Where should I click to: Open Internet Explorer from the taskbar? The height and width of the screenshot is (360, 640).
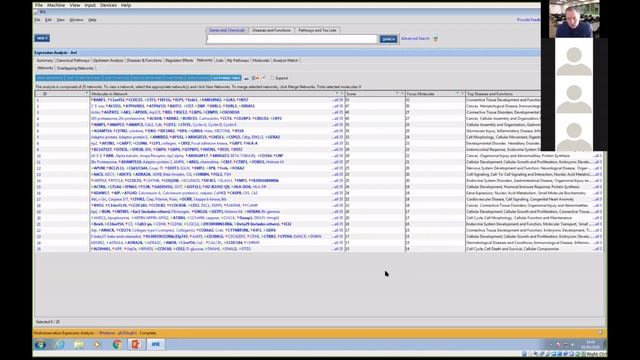point(60,345)
